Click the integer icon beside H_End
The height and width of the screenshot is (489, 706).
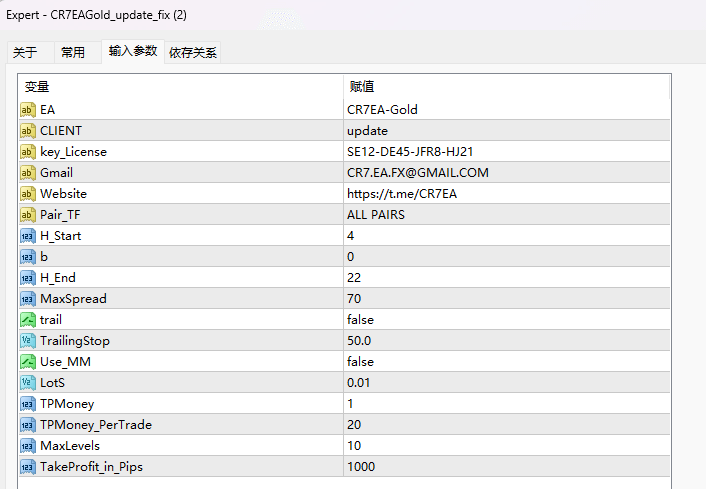click(x=27, y=278)
